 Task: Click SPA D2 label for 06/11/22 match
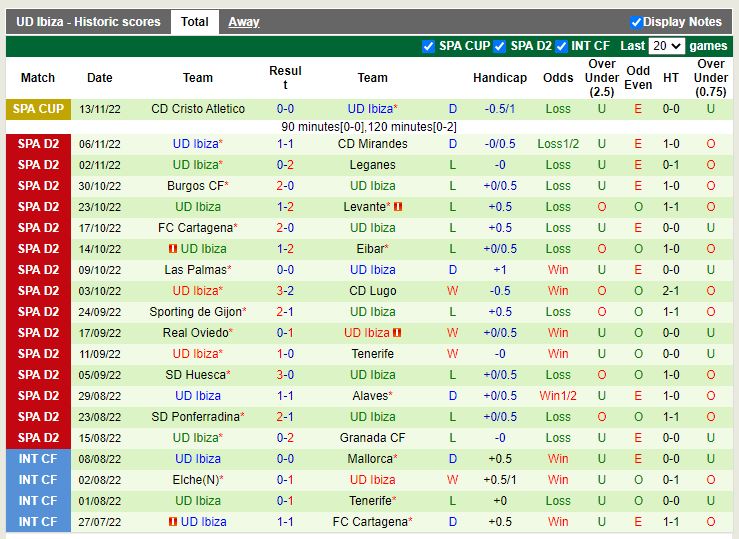click(x=38, y=144)
